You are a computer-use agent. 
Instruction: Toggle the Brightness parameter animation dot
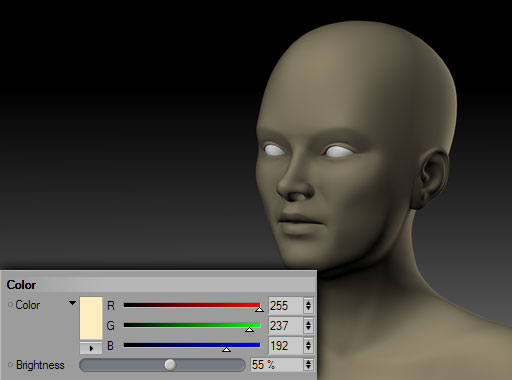10,365
